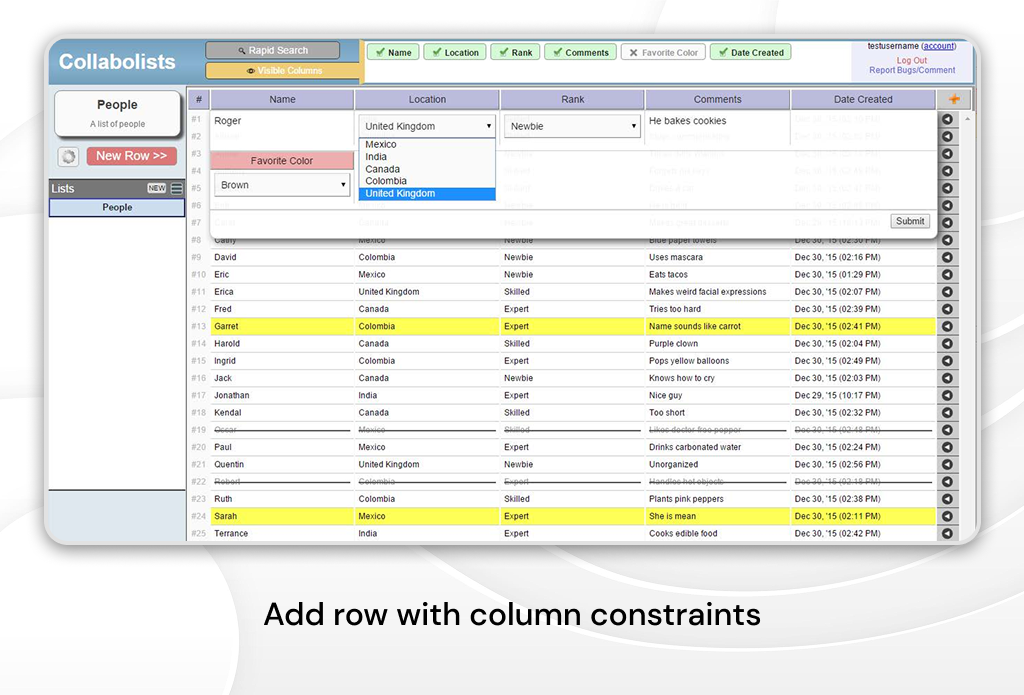1024x695 pixels.
Task: Select the People list in the sidebar
Action: click(116, 207)
